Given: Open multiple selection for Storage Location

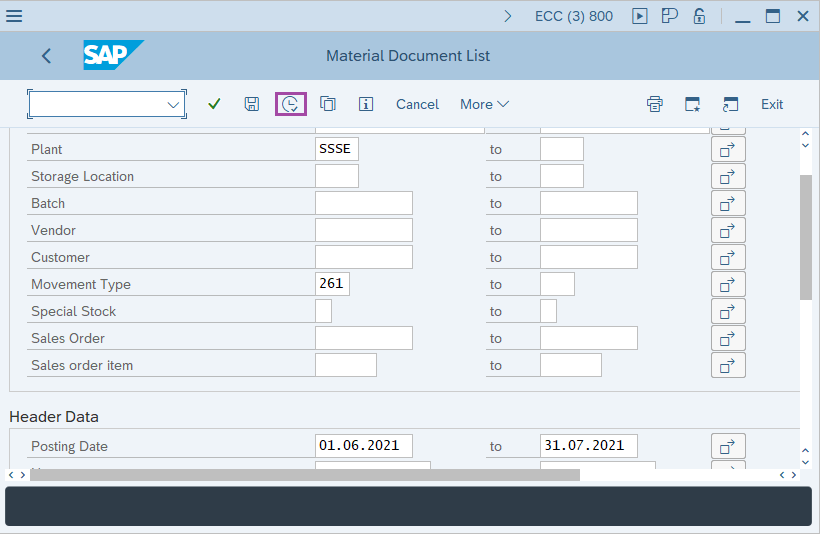Looking at the screenshot, I should click(x=728, y=177).
